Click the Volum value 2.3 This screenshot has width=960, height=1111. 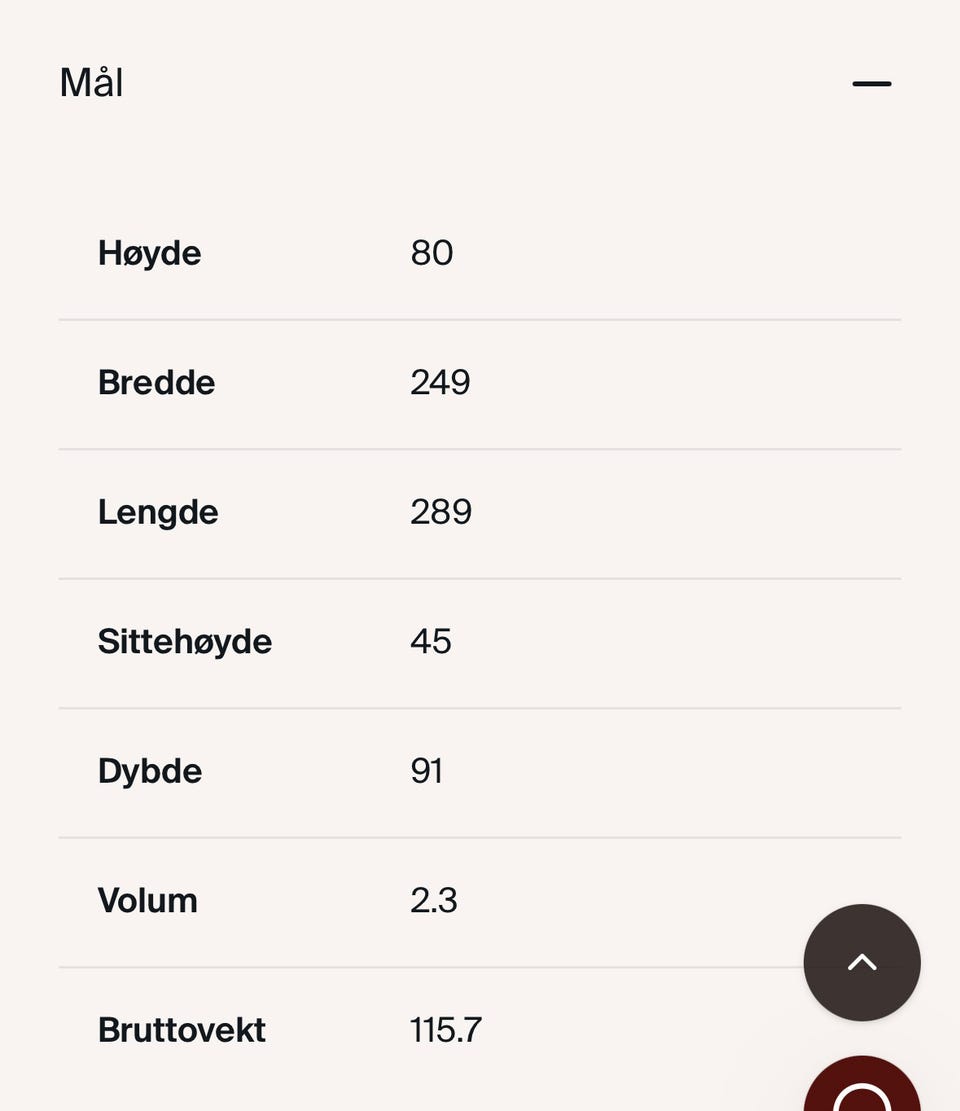click(x=434, y=901)
